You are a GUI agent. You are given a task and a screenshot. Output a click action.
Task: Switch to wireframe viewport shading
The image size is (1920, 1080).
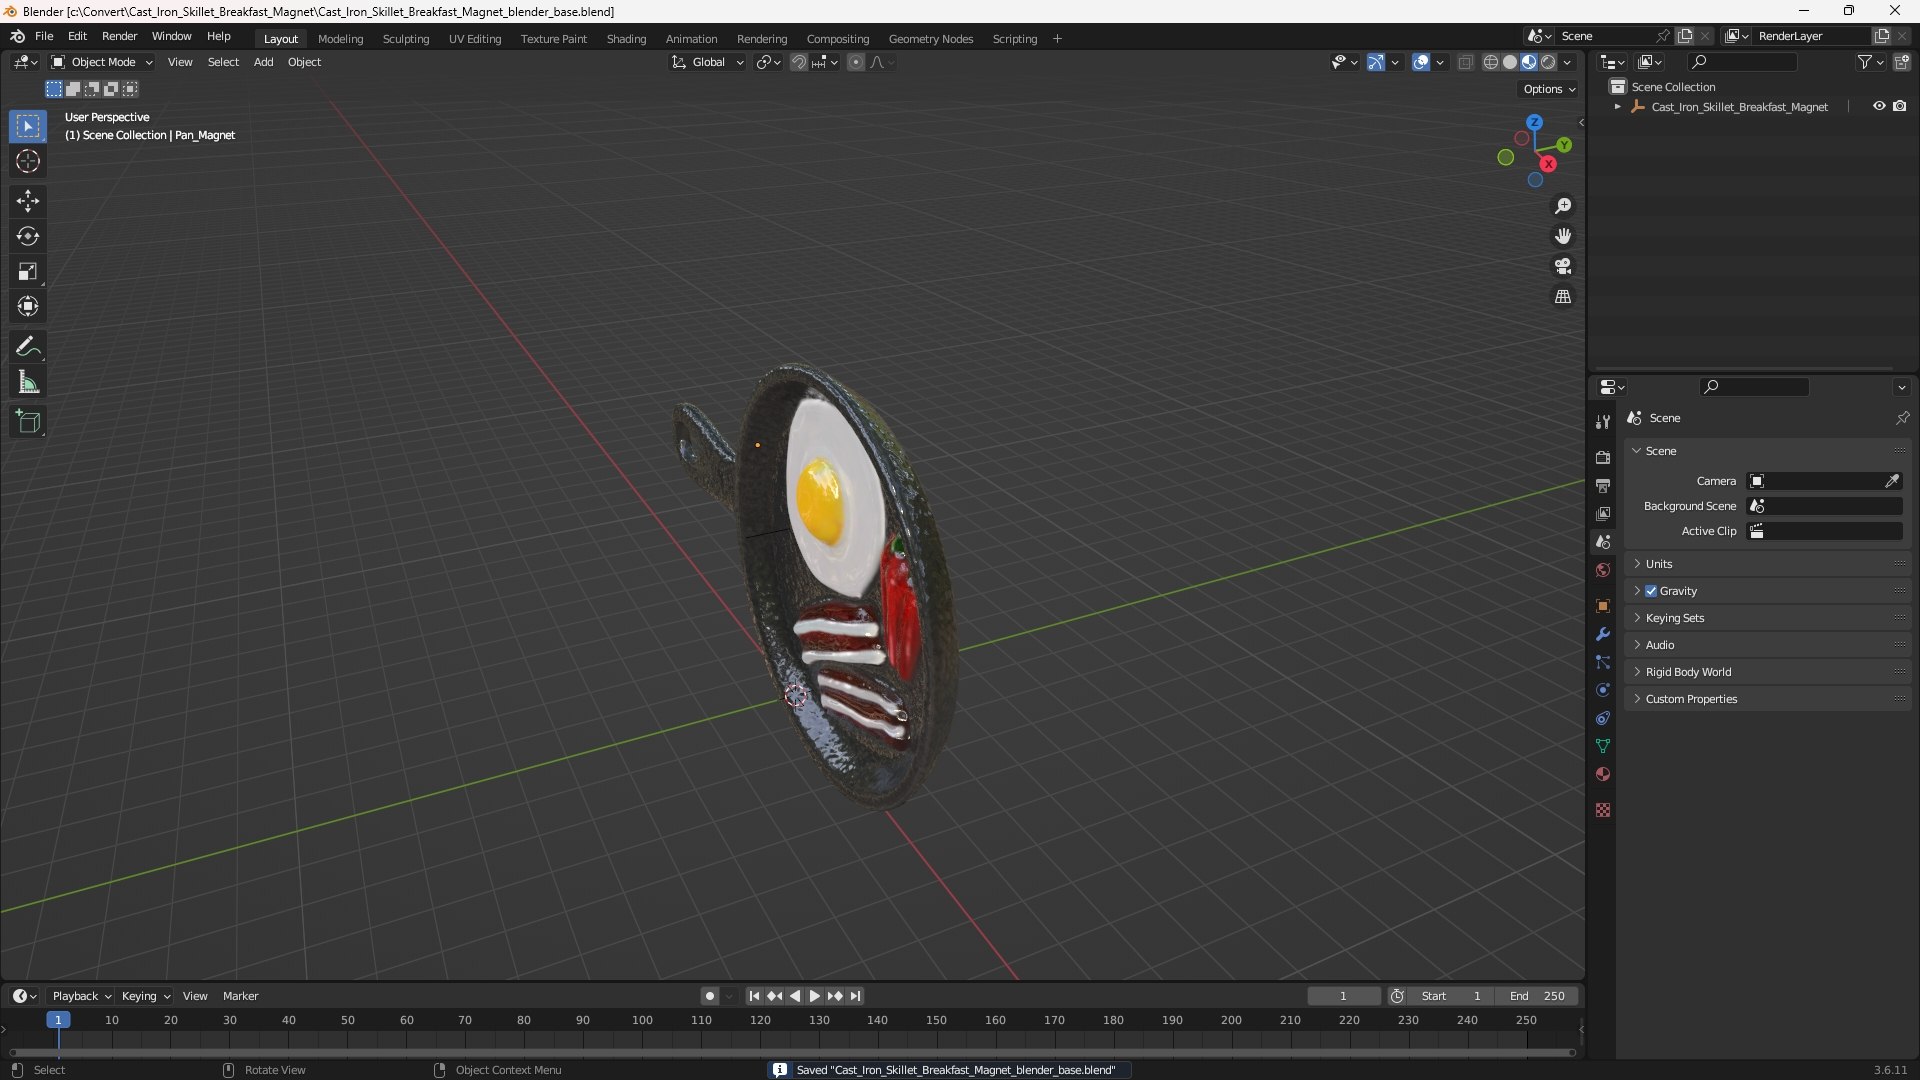click(x=1491, y=62)
